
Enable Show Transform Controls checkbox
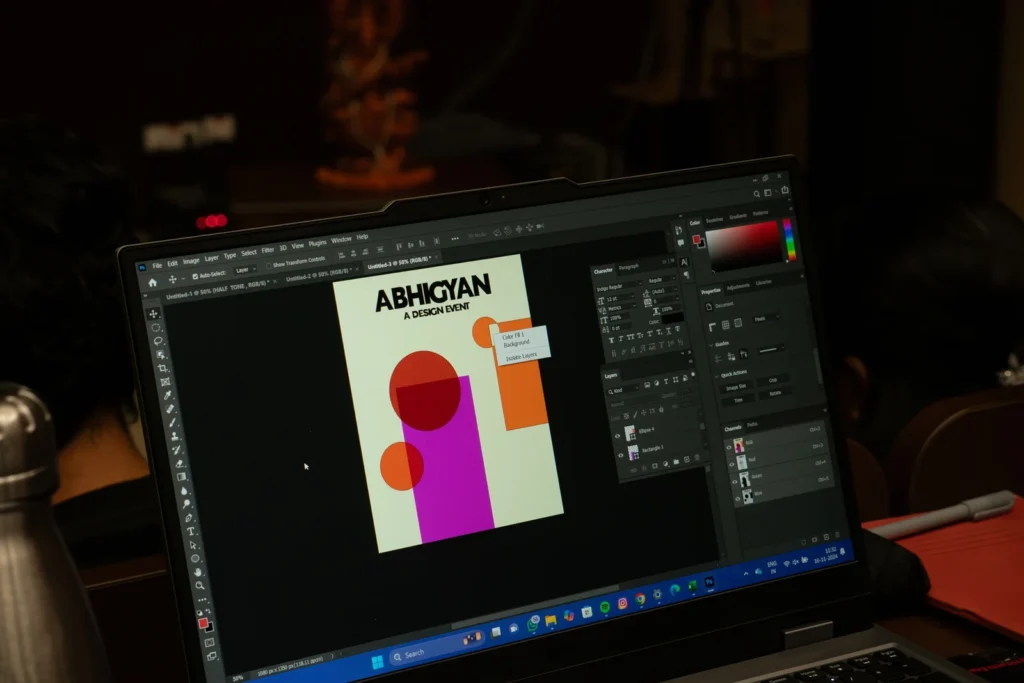click(268, 265)
